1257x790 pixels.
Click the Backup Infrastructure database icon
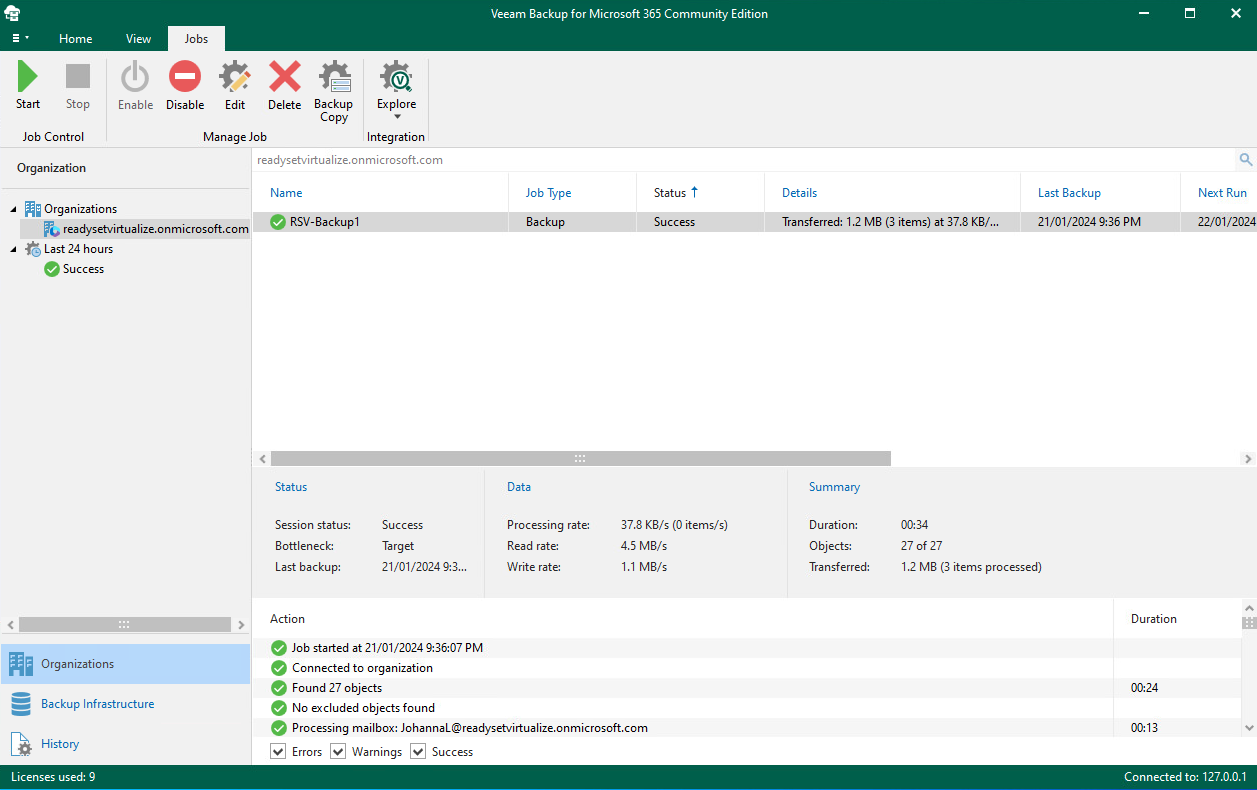coord(21,704)
